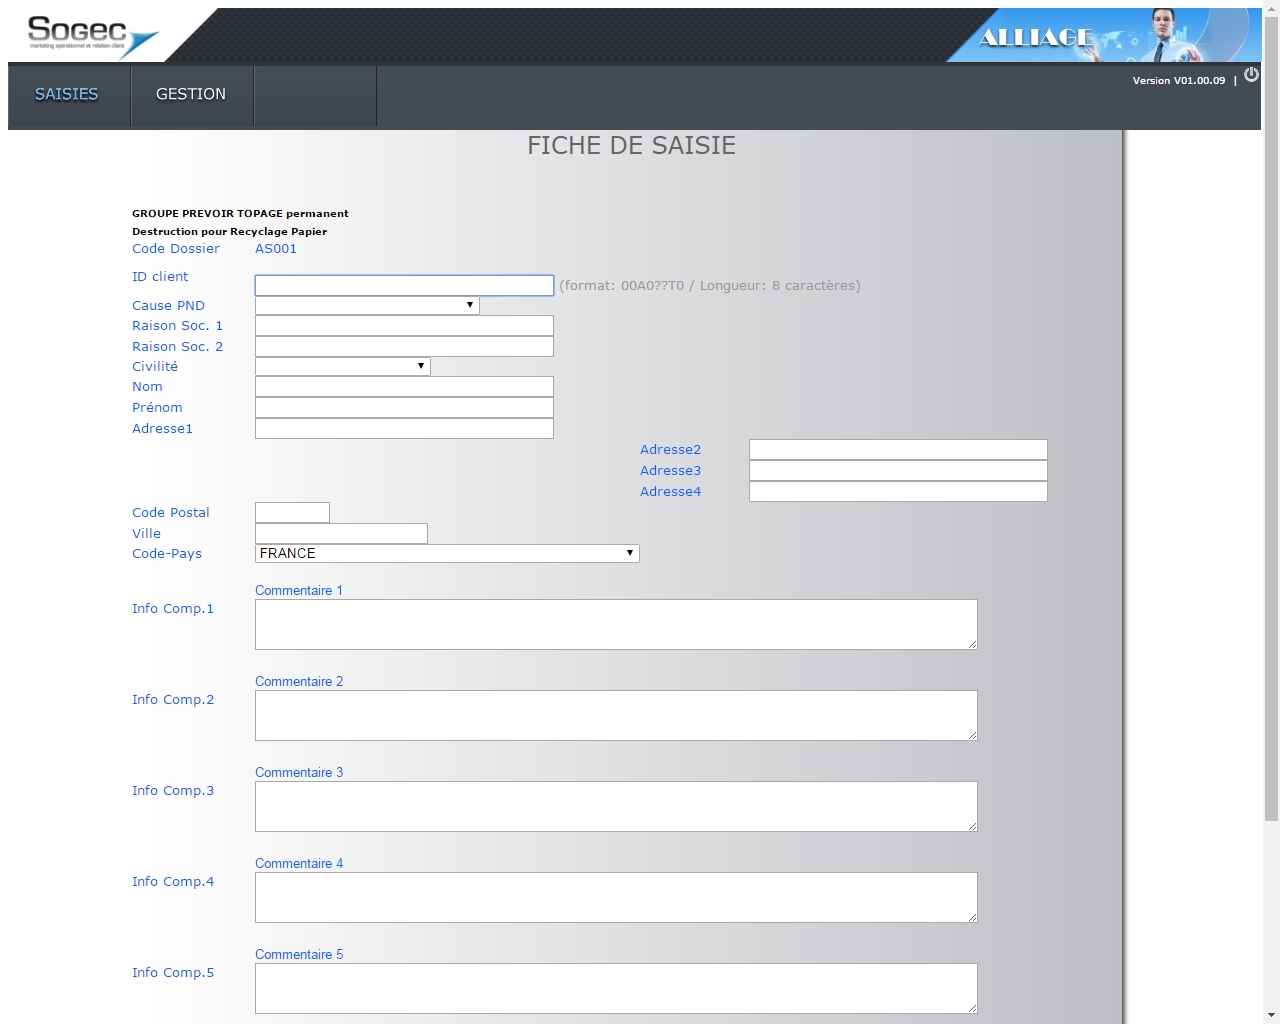
Task: Click the power logout icon
Action: (x=1251, y=75)
